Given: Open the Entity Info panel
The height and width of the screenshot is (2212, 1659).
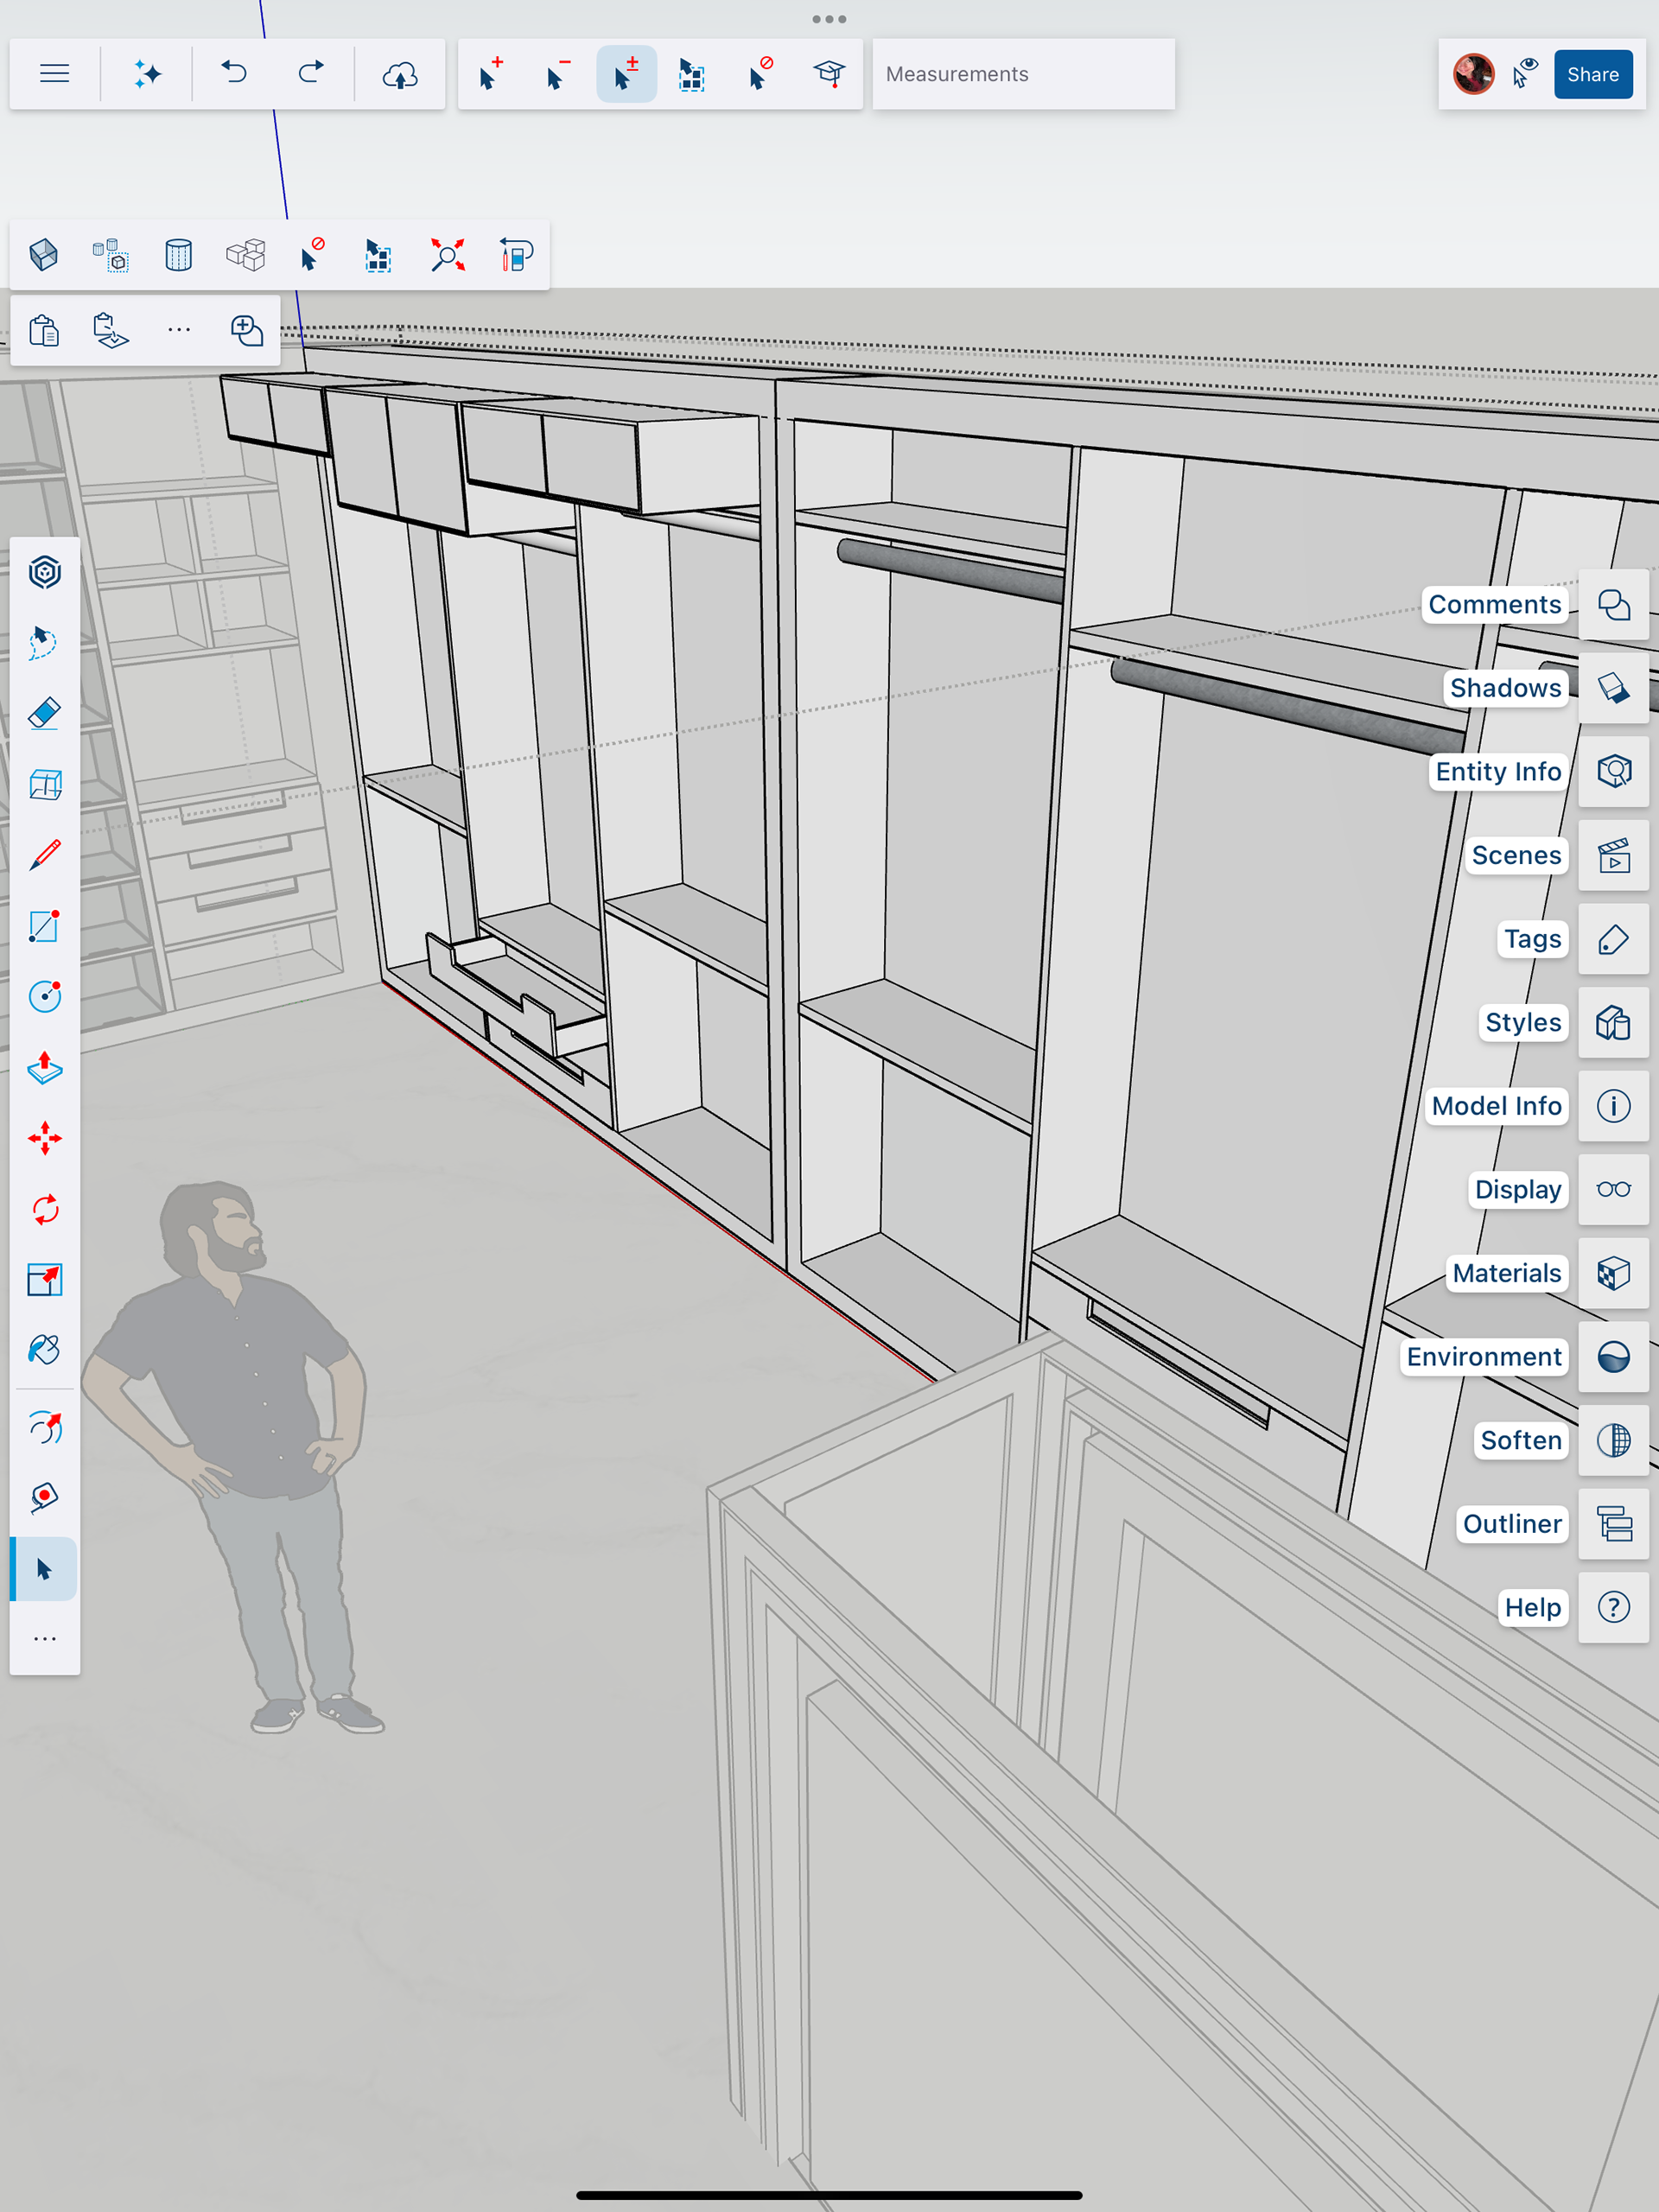Looking at the screenshot, I should (1613, 771).
